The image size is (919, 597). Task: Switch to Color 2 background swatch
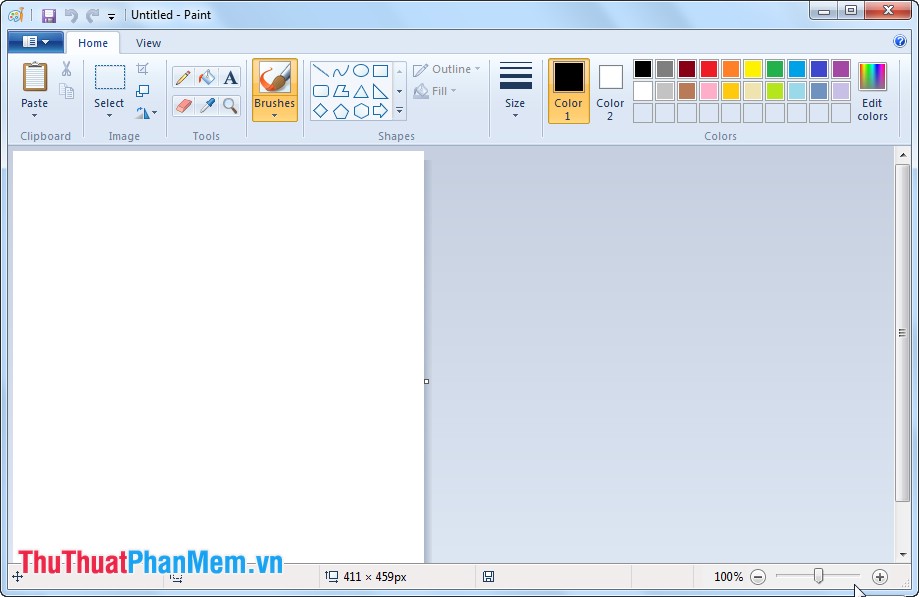[609, 90]
